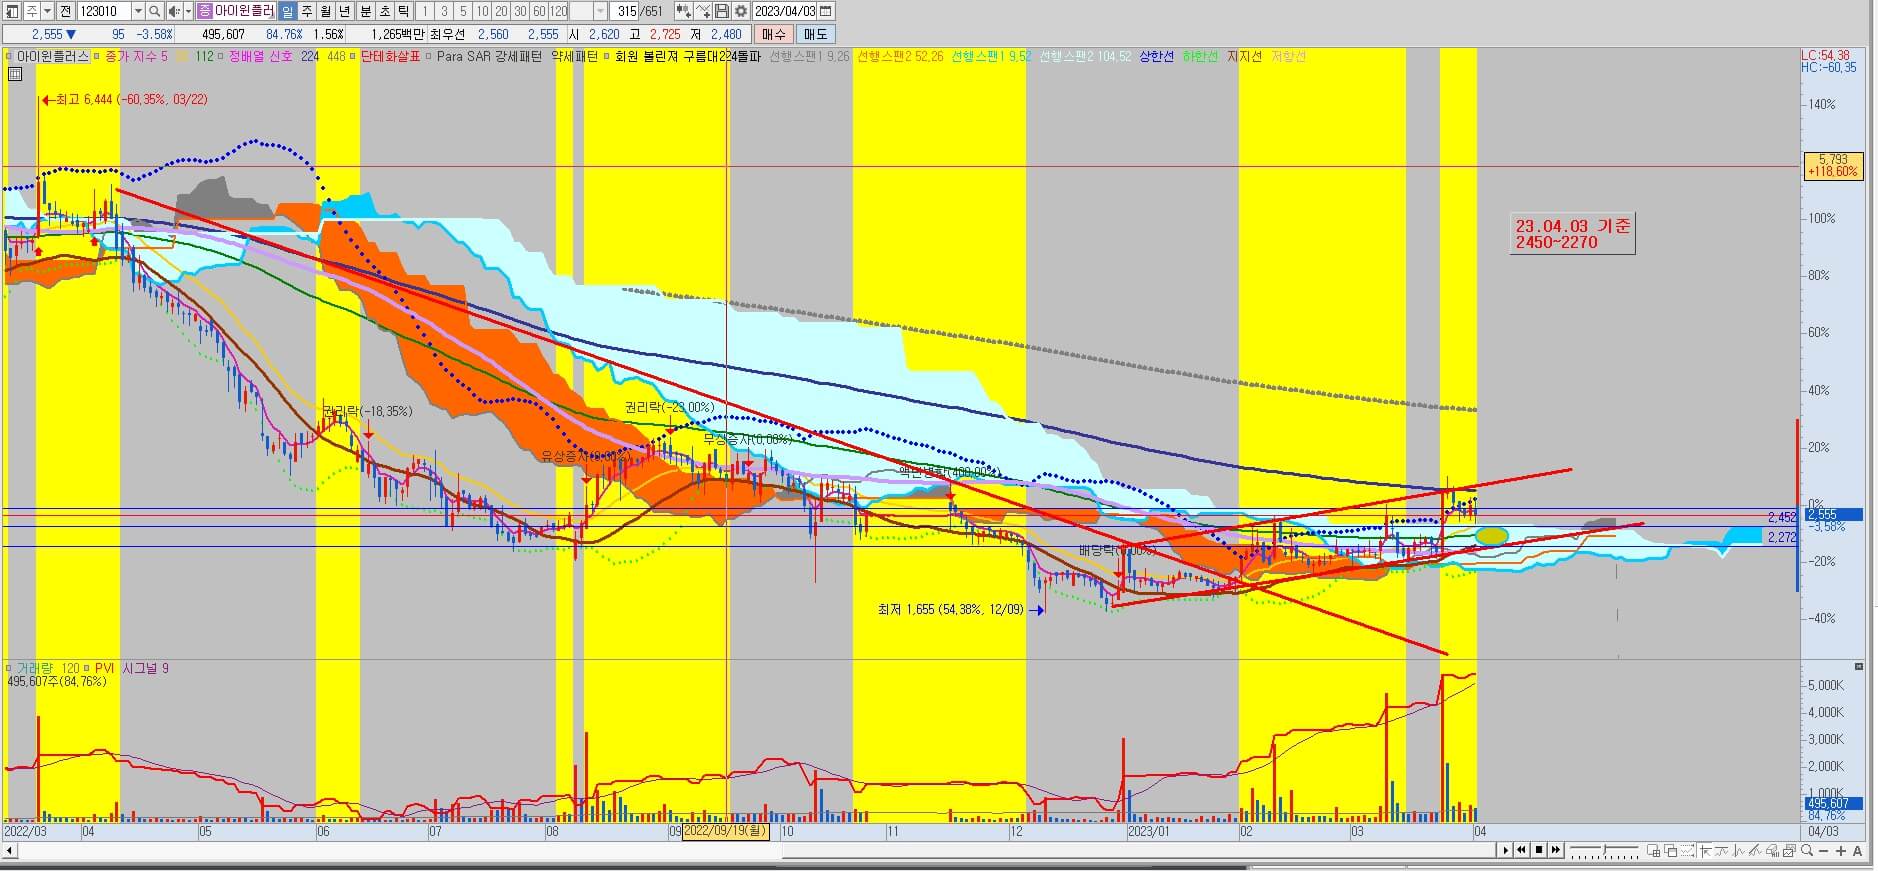1878x871 pixels.
Task: Click the 매수 buy button
Action: tap(774, 34)
